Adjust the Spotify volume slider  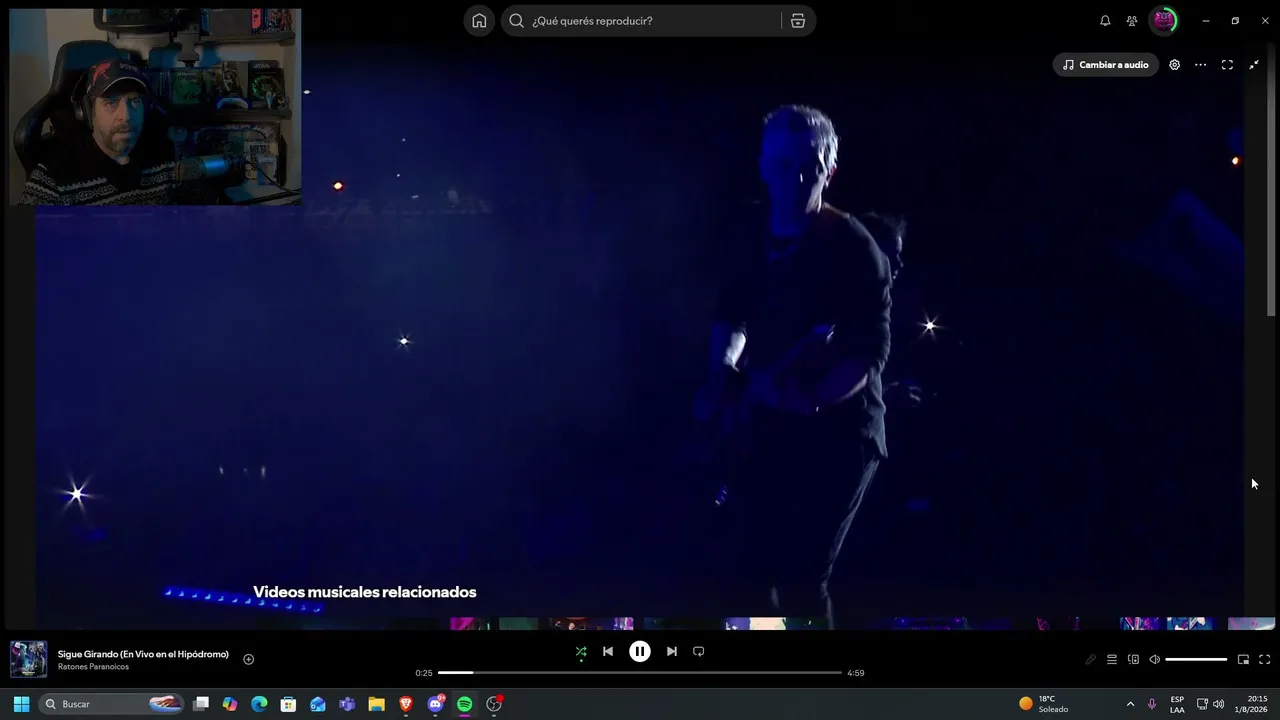[x=1196, y=659]
